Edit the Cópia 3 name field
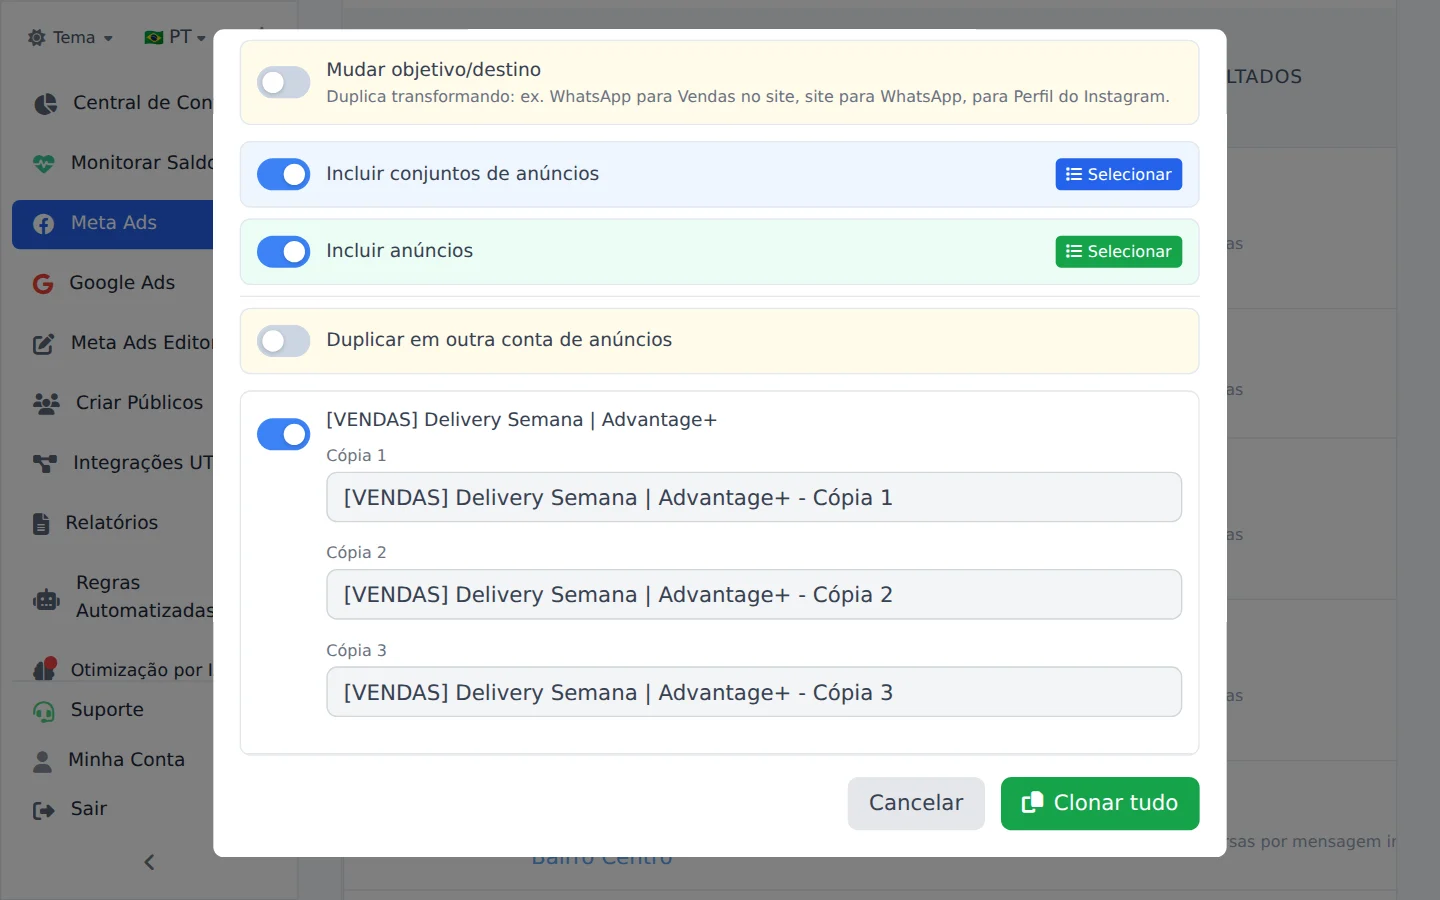The image size is (1440, 900). click(x=754, y=692)
